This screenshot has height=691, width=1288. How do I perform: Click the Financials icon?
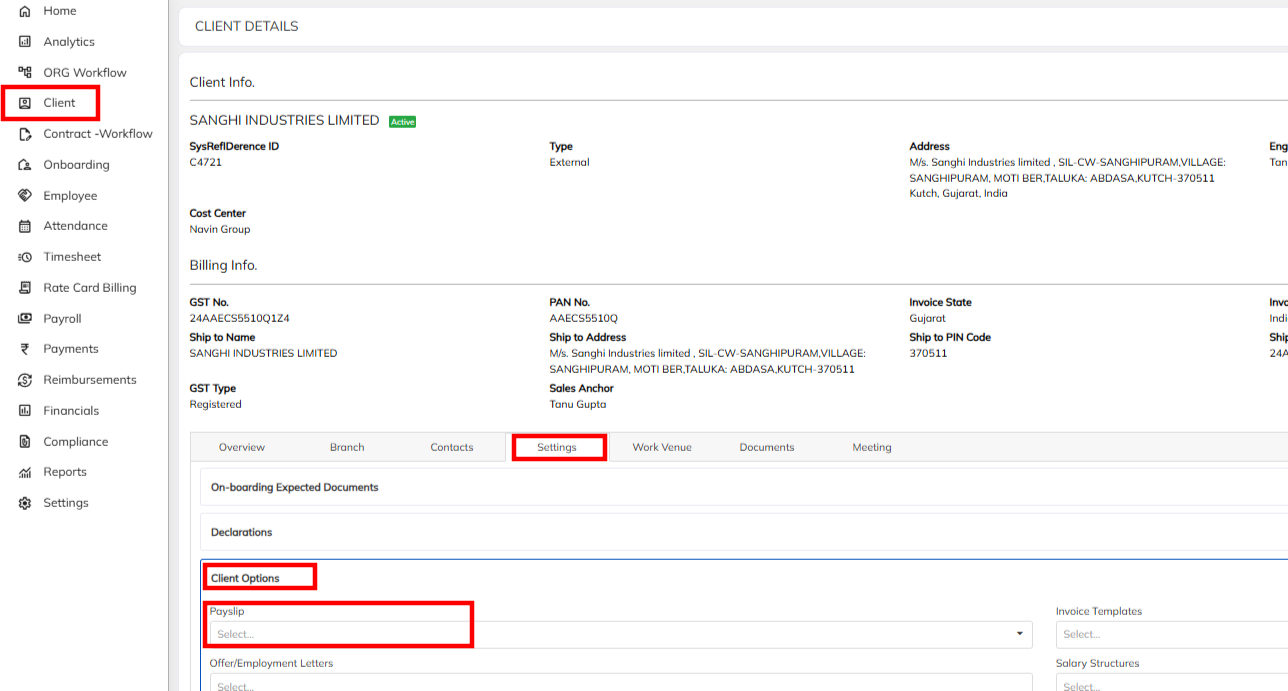[x=25, y=411]
